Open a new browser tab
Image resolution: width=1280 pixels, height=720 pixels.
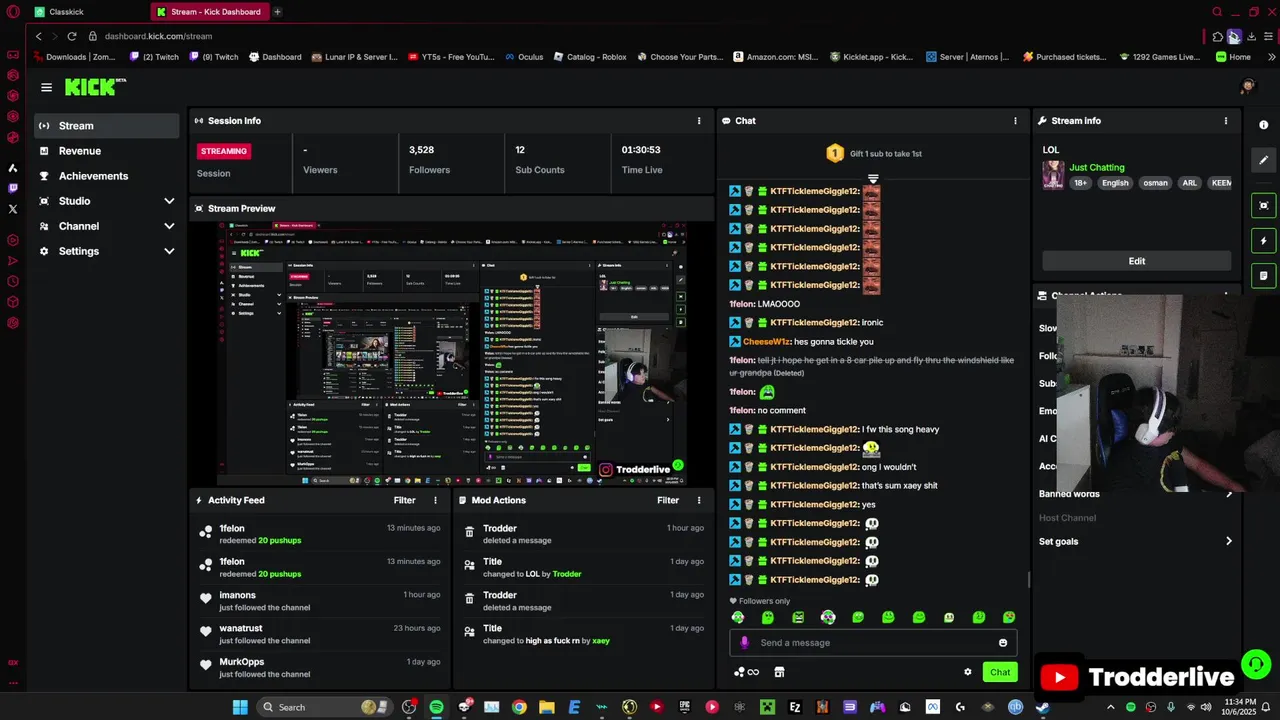[x=277, y=12]
